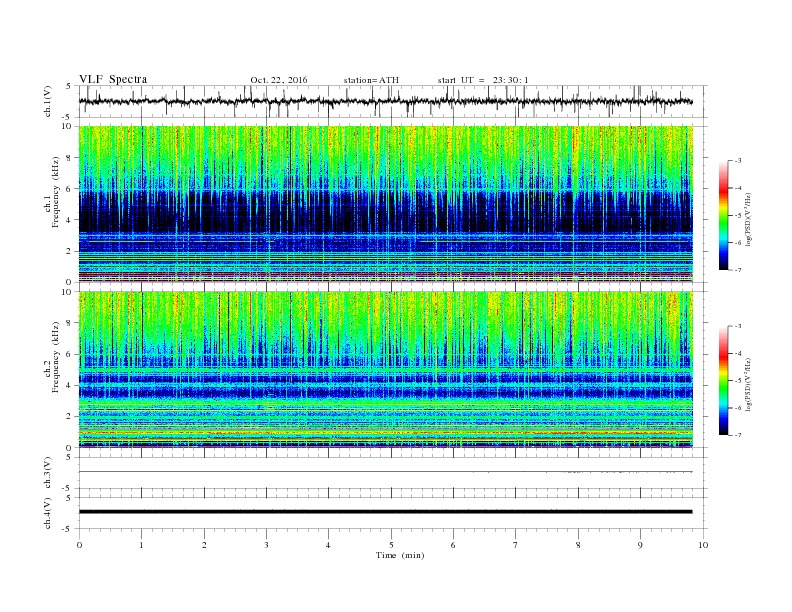The image size is (792, 612).
Task: Click time axis tick label "7"
Action: tap(516, 545)
